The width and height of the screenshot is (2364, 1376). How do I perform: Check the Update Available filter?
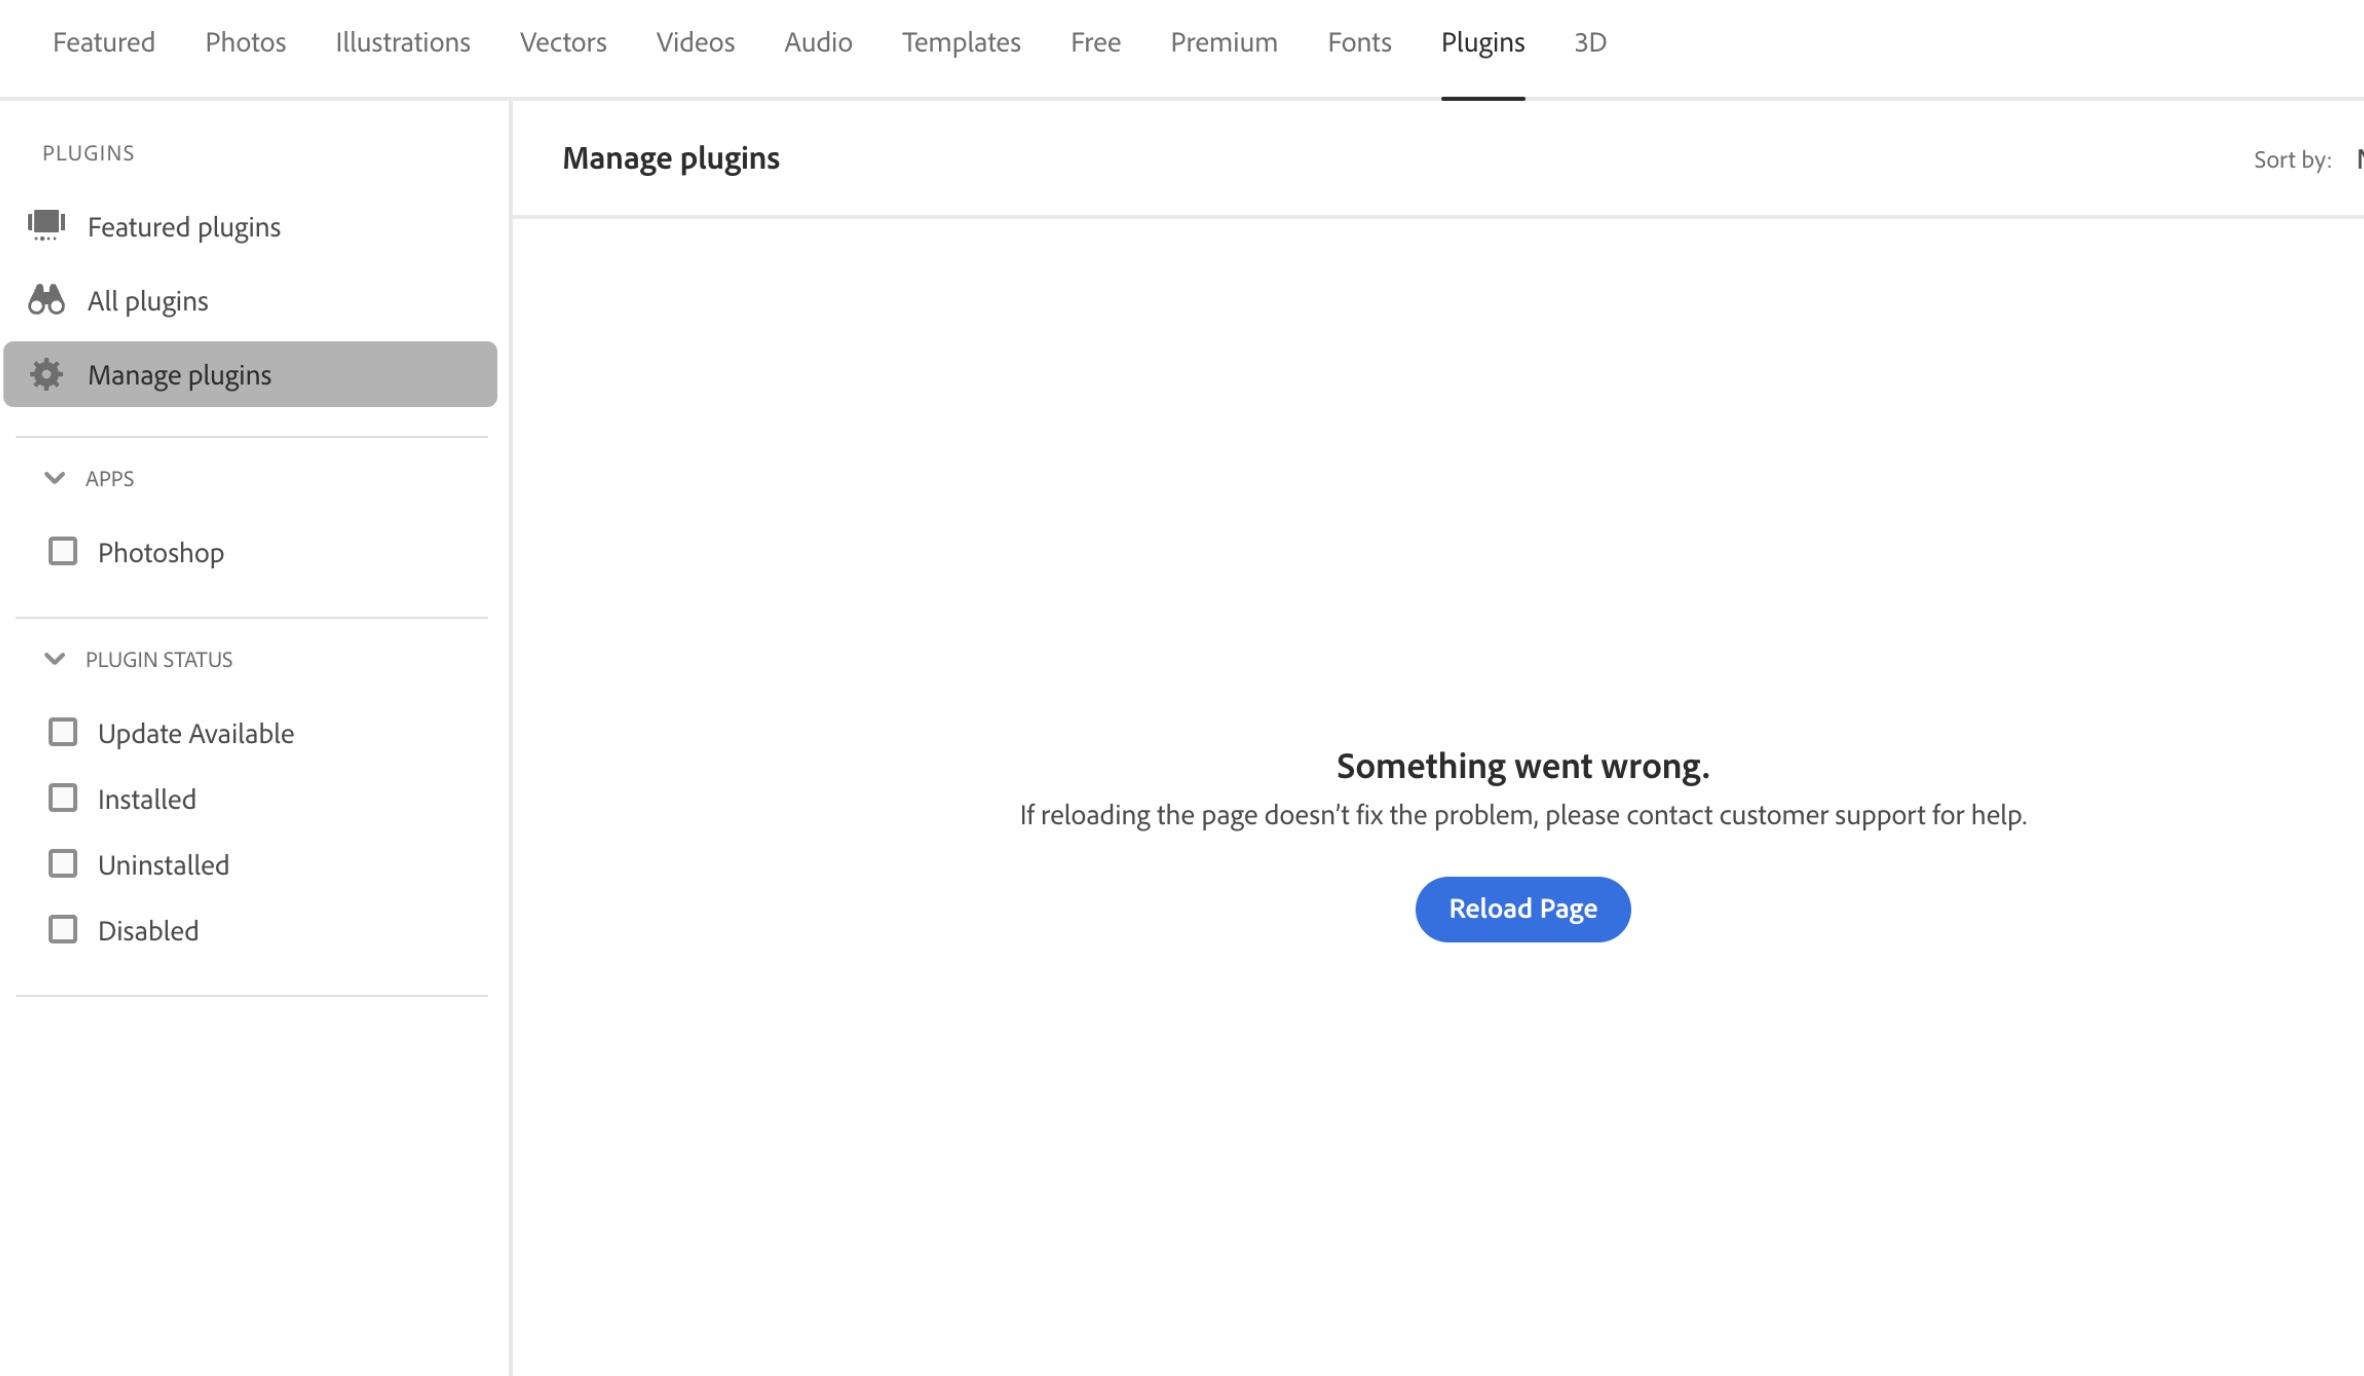tap(63, 733)
